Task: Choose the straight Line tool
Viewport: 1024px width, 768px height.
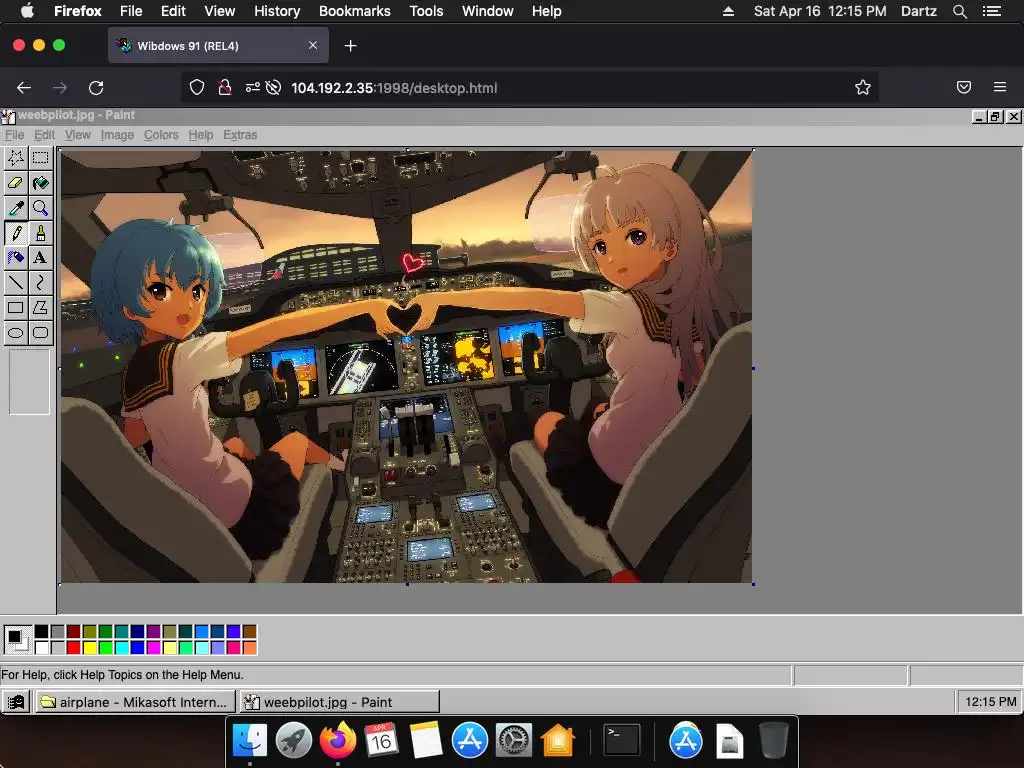Action: click(16, 283)
